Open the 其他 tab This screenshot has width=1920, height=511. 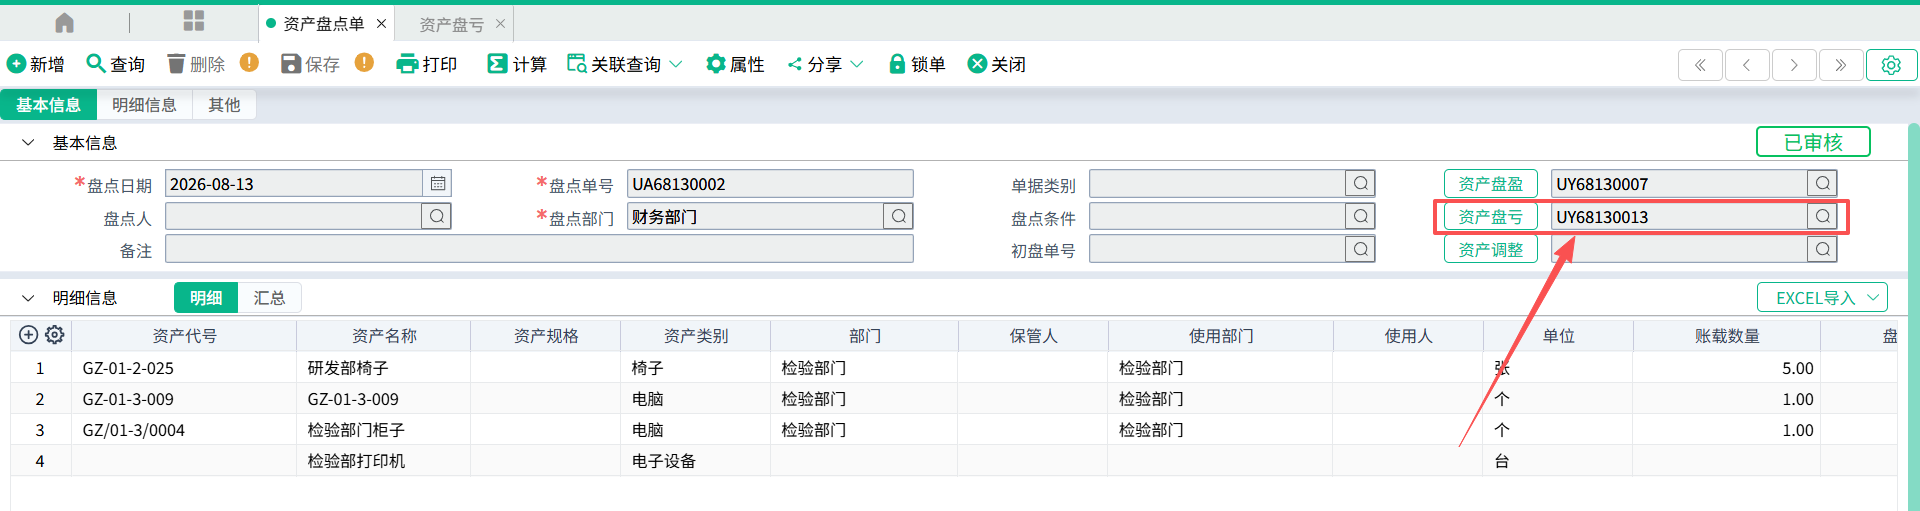(x=224, y=105)
